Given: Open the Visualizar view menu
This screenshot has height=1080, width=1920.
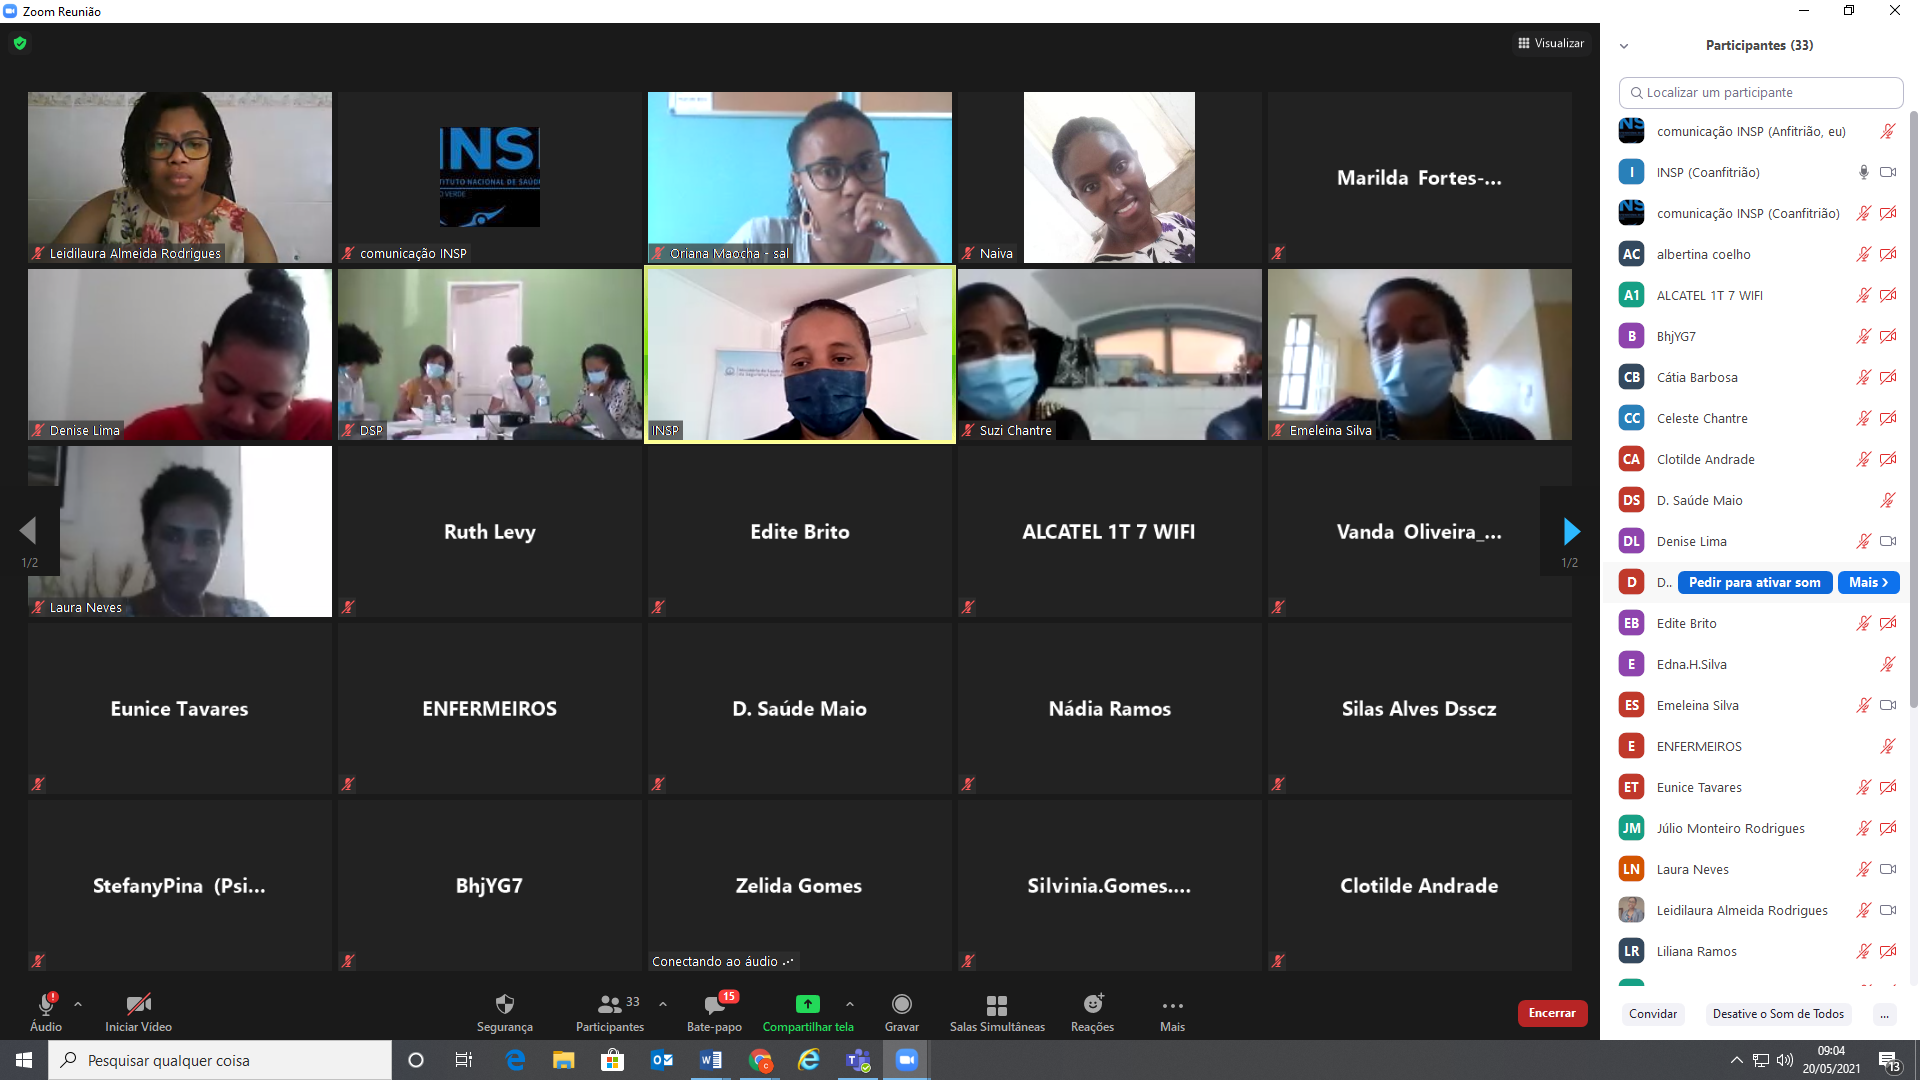Looking at the screenshot, I should tap(1551, 43).
